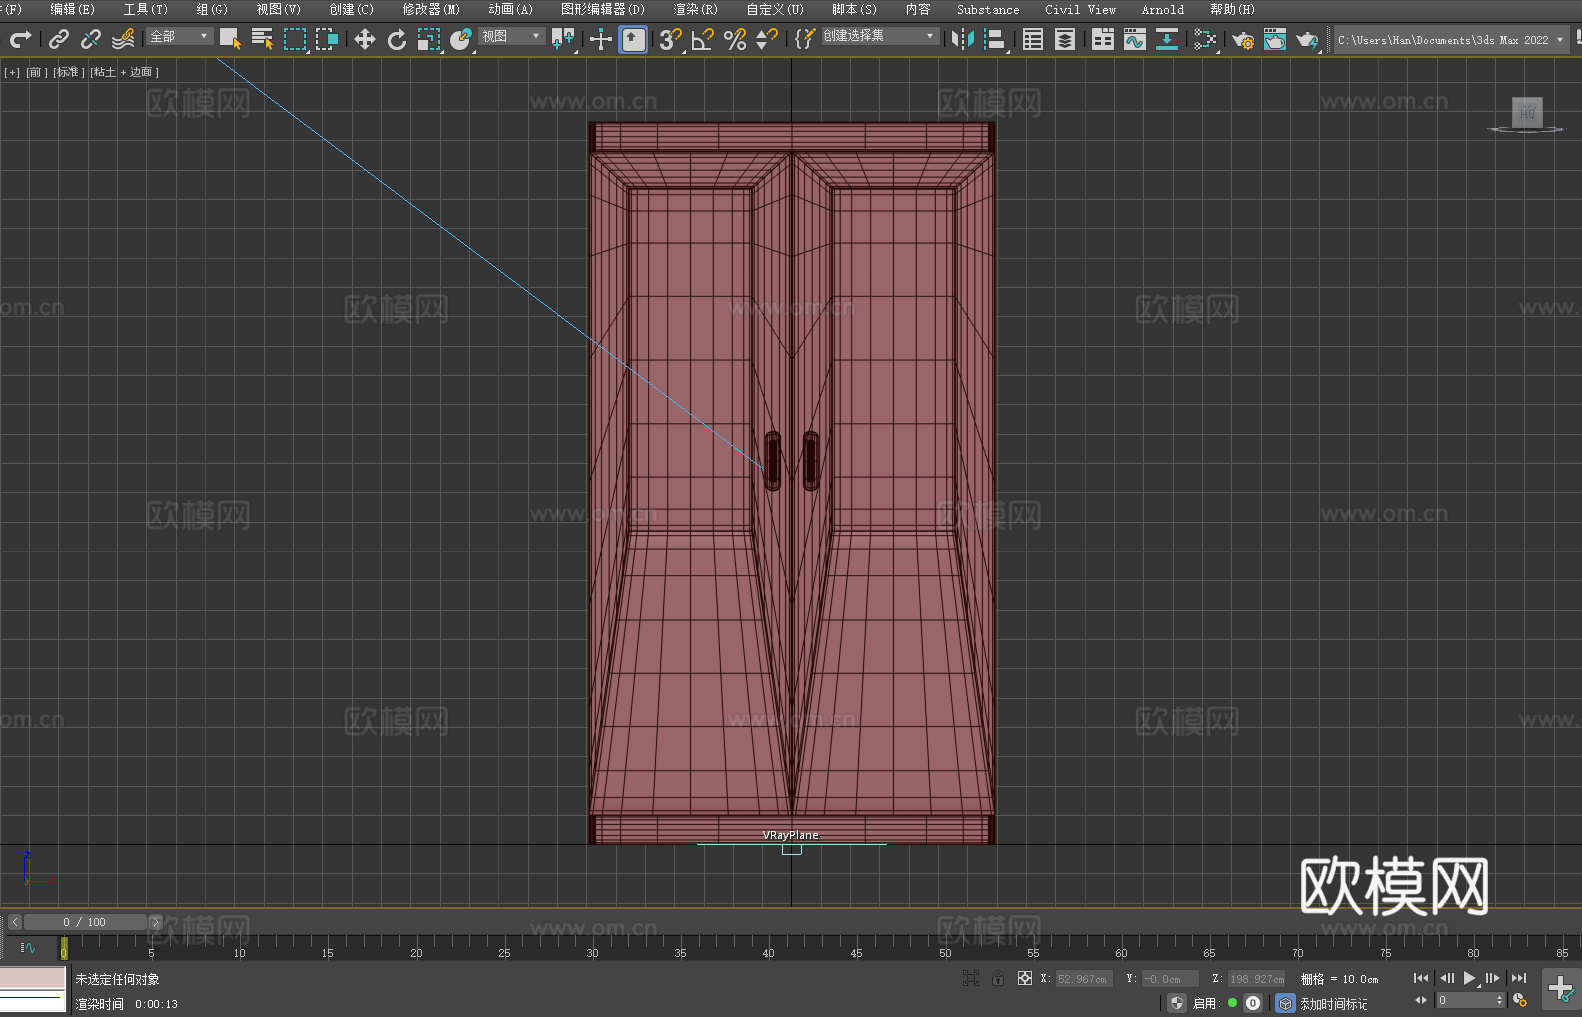Activate the Select Object tool
1582x1017 pixels.
click(230, 39)
